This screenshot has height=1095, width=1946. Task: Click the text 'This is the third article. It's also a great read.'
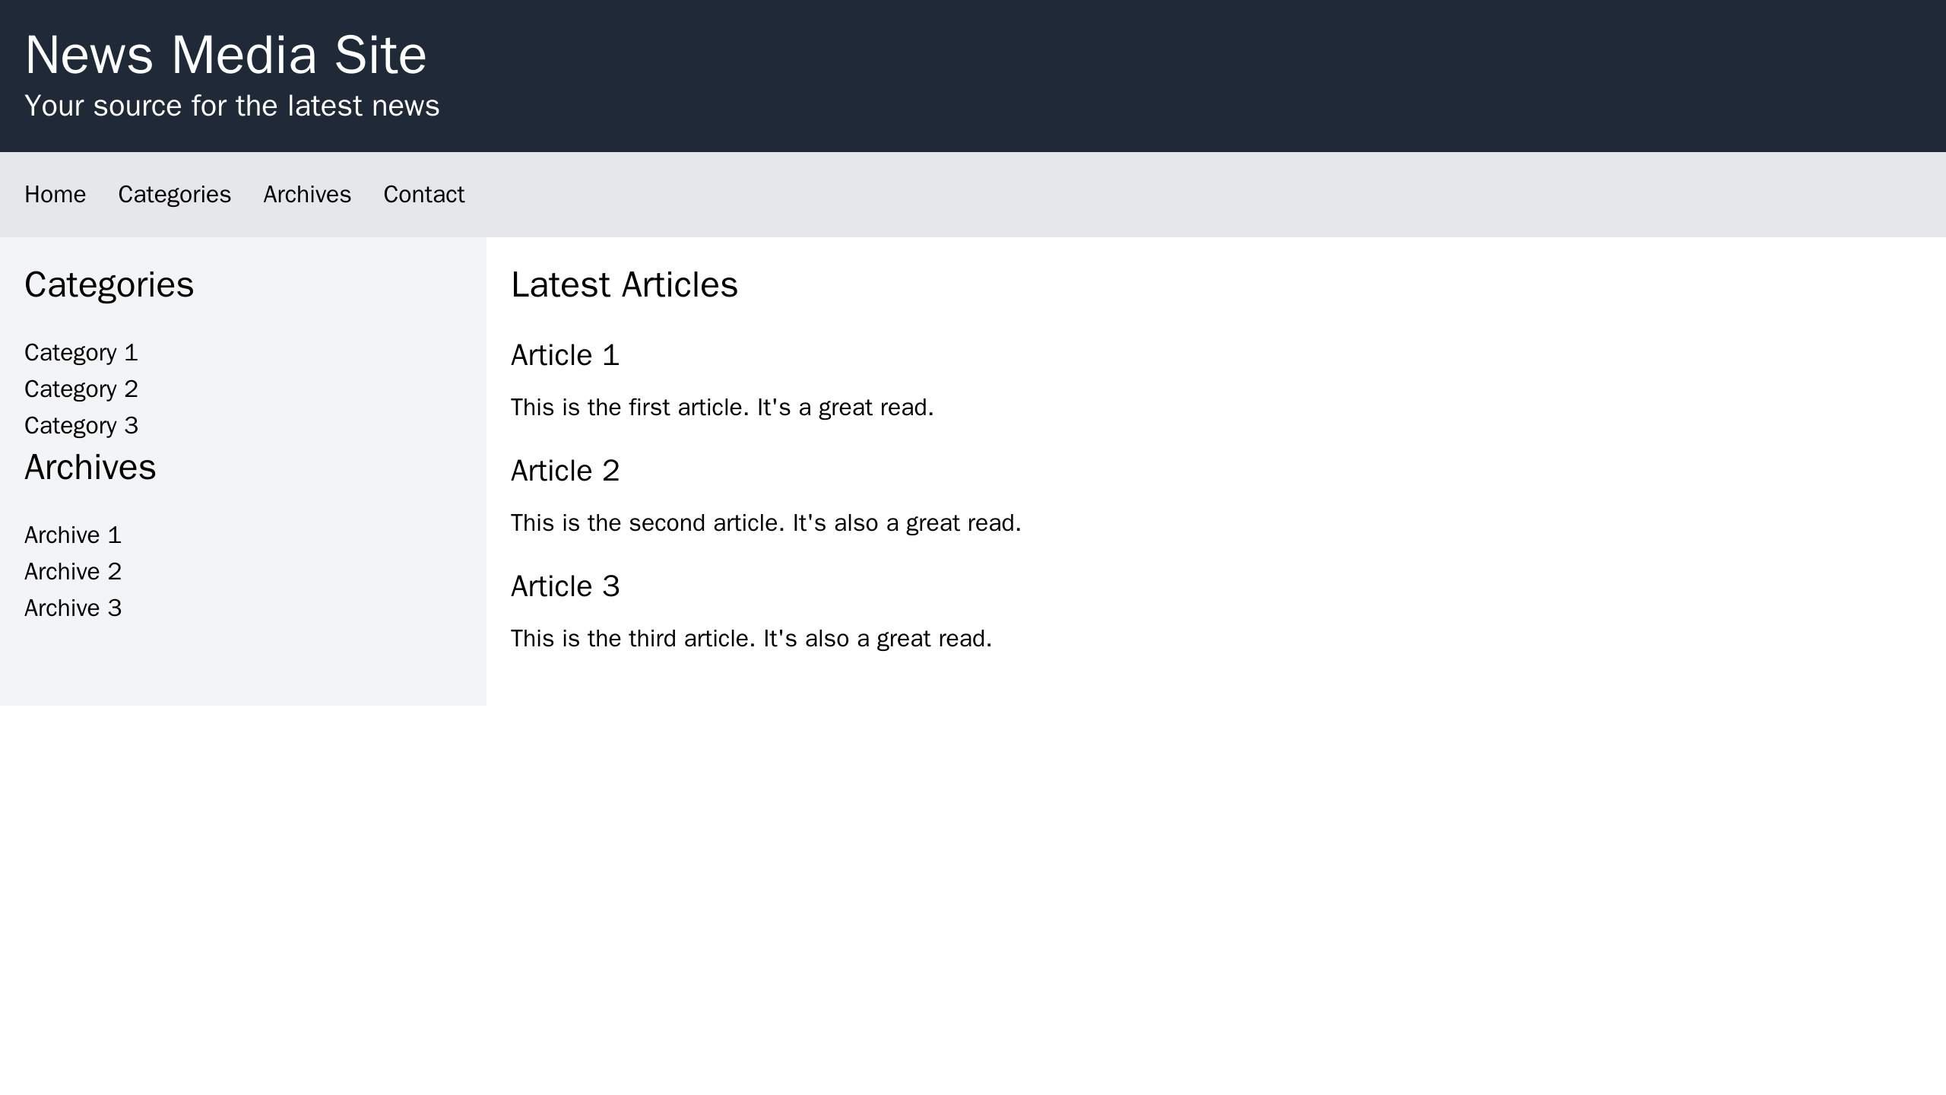(x=751, y=638)
